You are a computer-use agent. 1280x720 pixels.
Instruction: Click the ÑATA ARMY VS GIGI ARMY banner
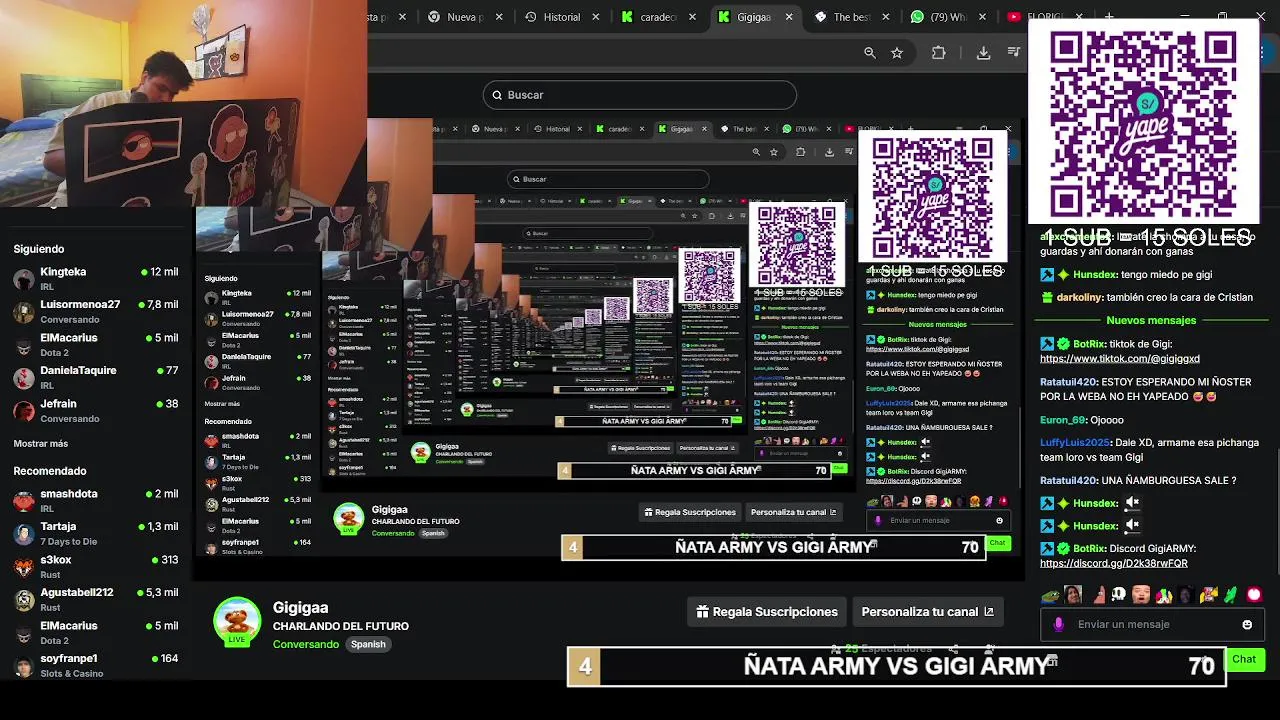pyautogui.click(x=896, y=666)
